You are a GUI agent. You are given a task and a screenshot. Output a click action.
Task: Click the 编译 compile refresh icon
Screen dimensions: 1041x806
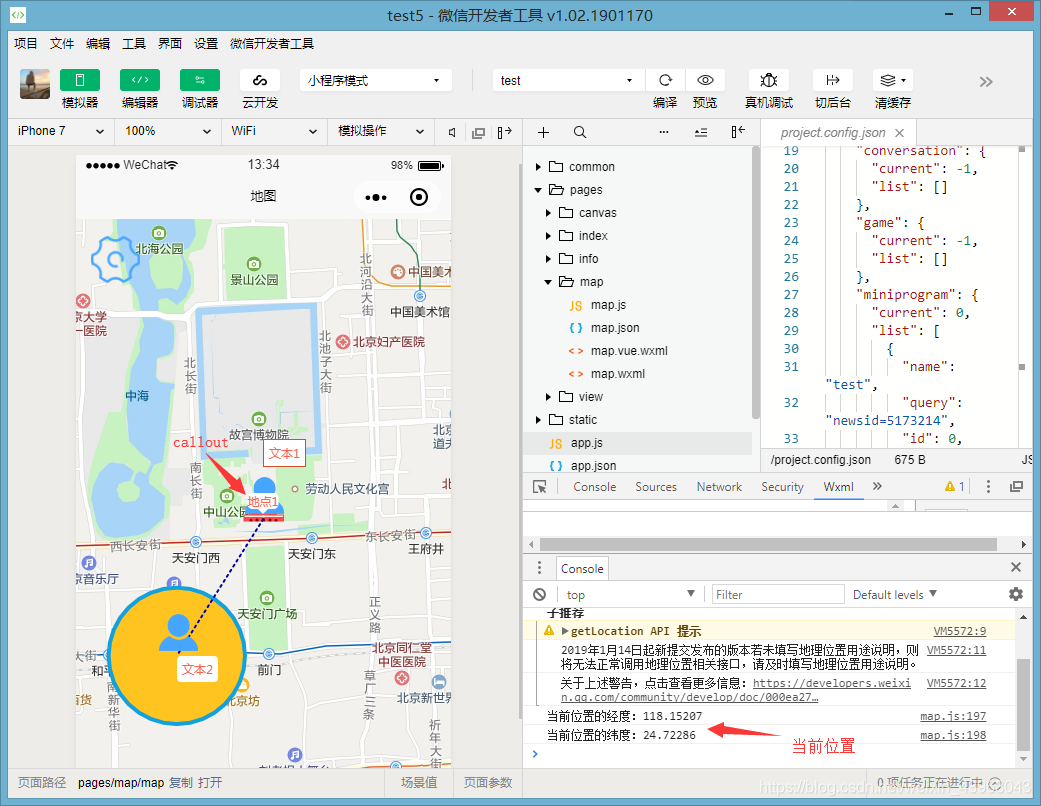(665, 80)
